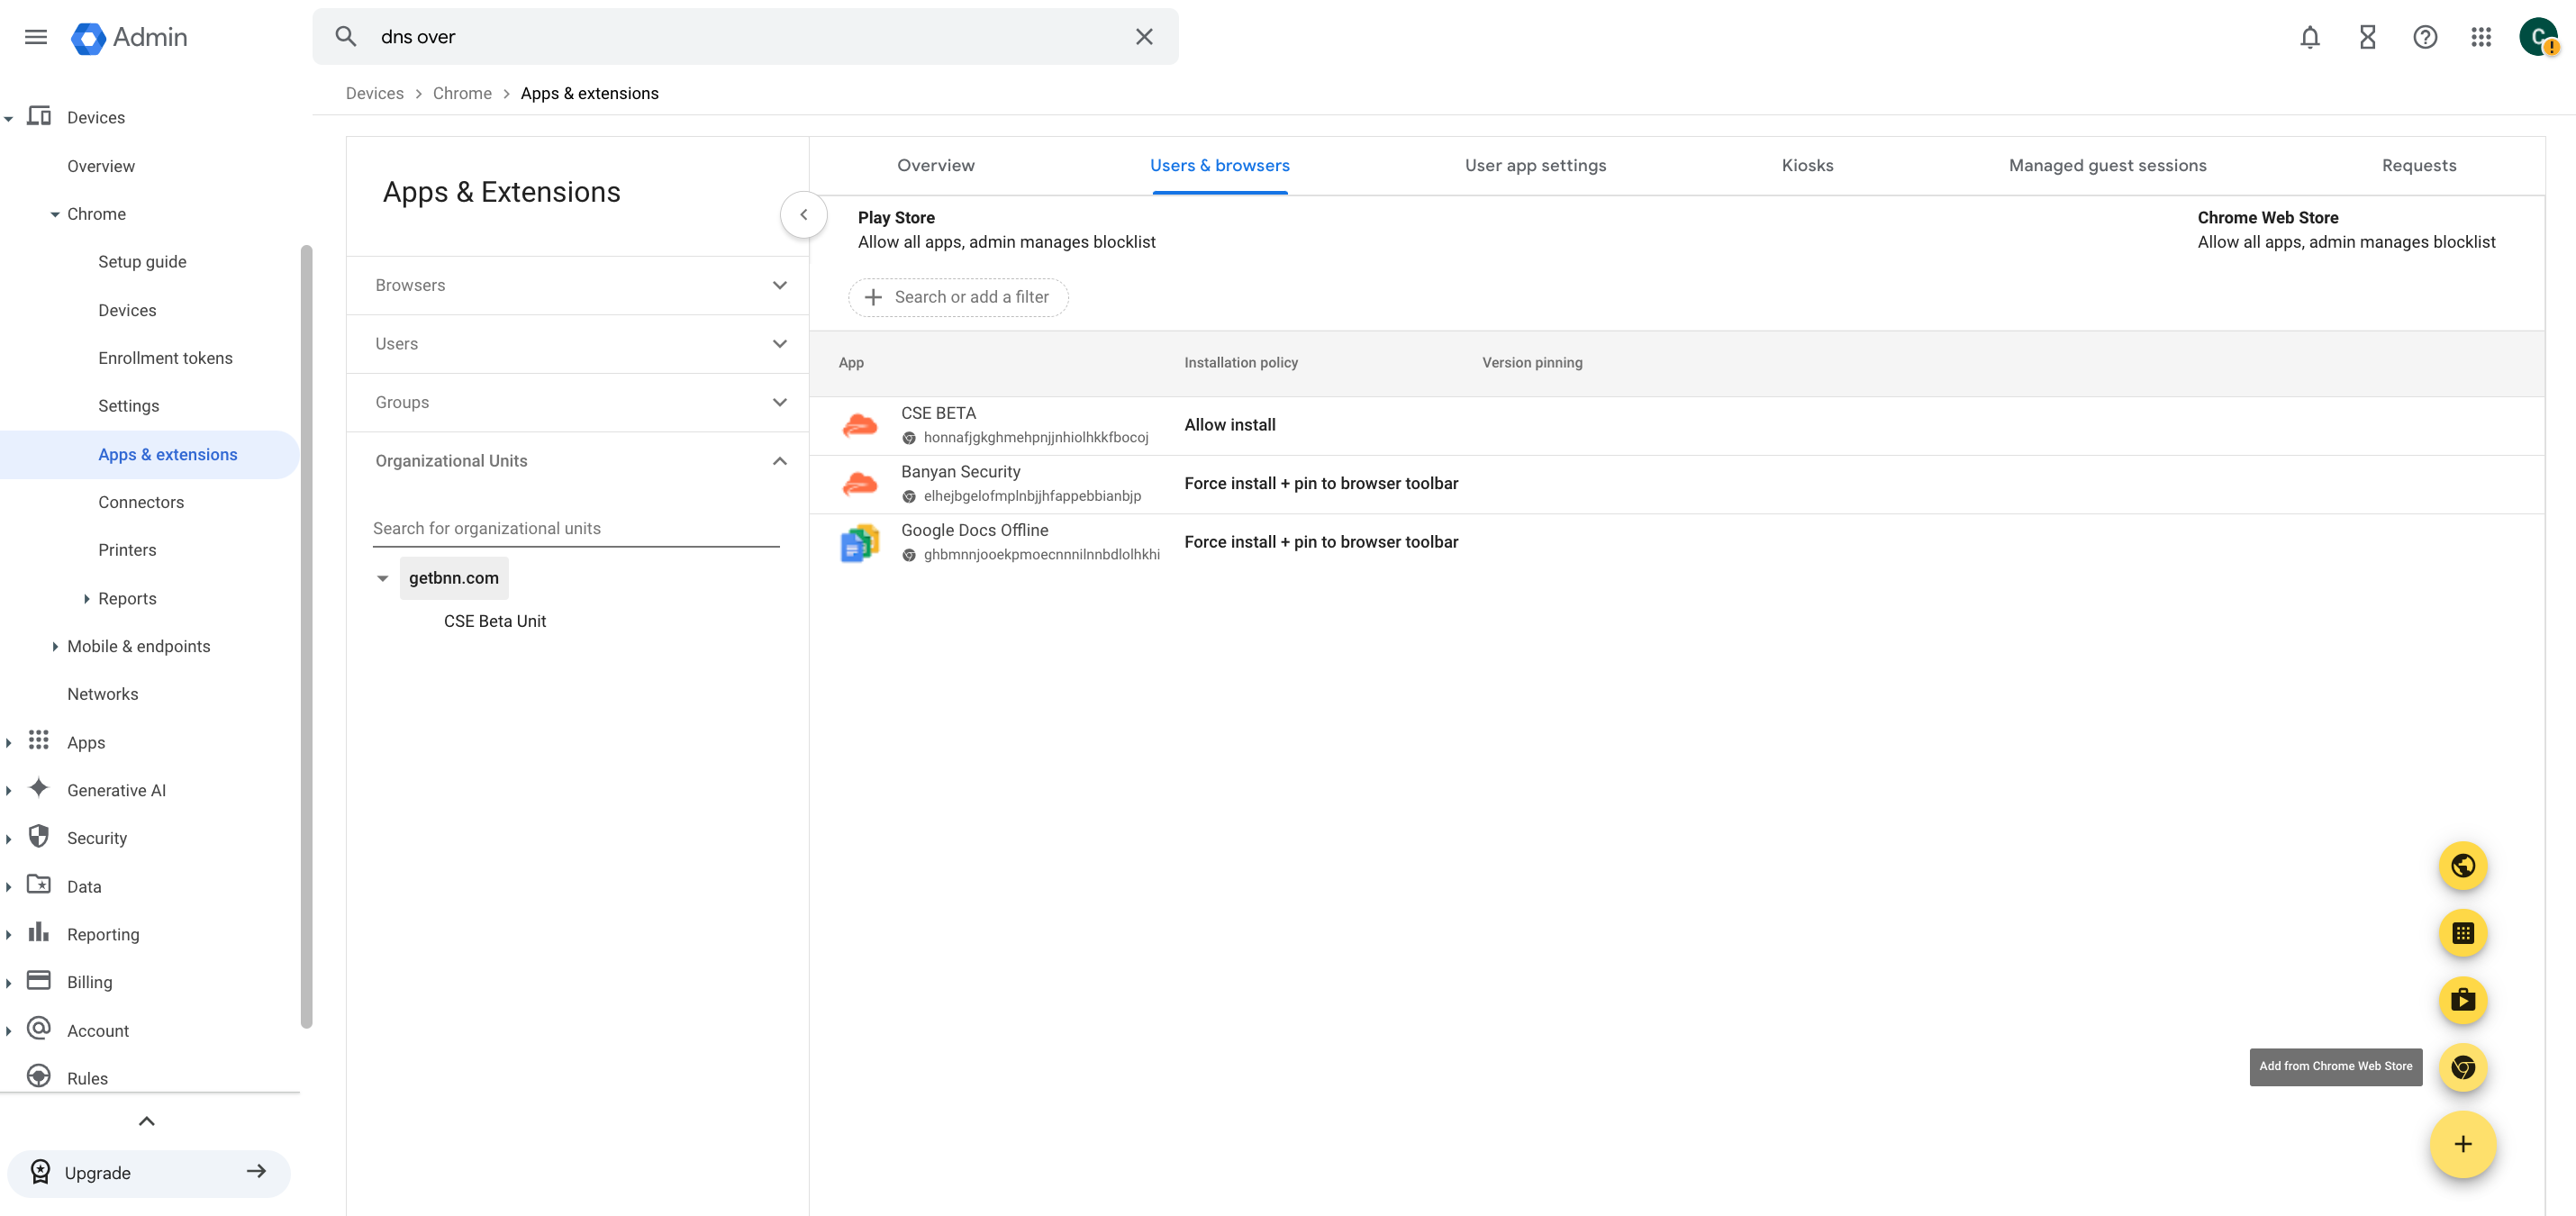This screenshot has width=2576, height=1216.
Task: Clear the dns over search text
Action: pyautogui.click(x=1144, y=37)
